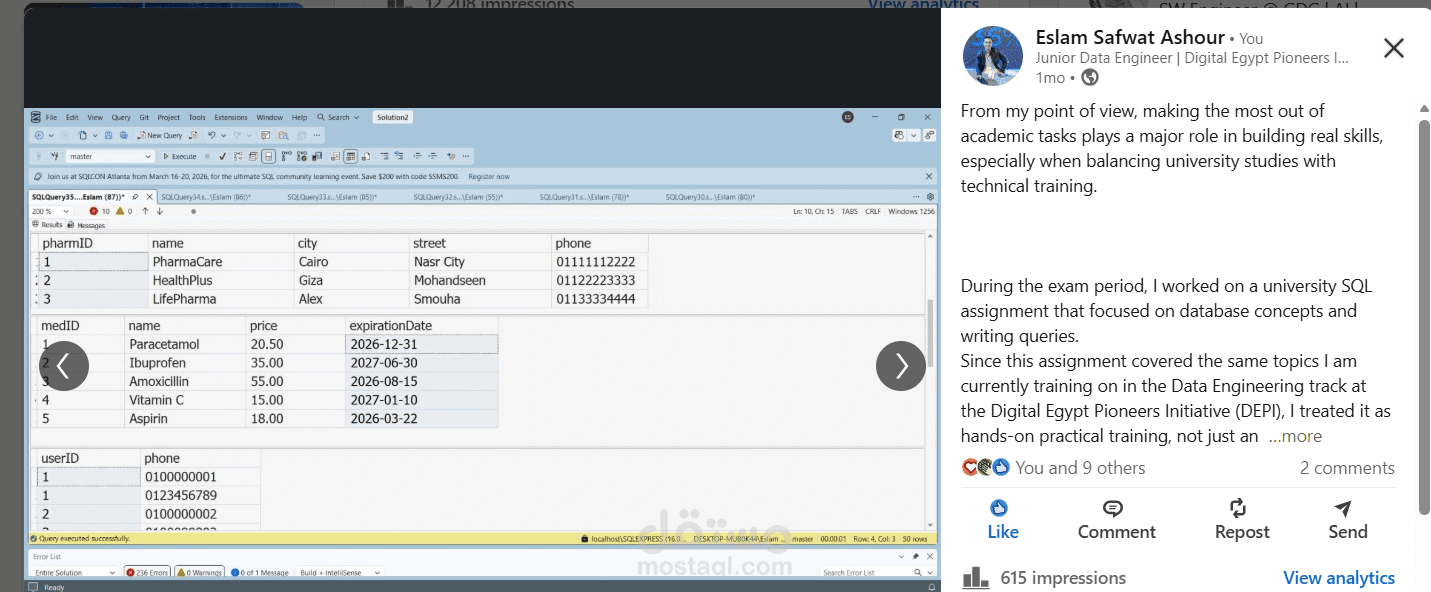
Task: Click the Undo icon in SSMS toolbar
Action: click(x=211, y=135)
